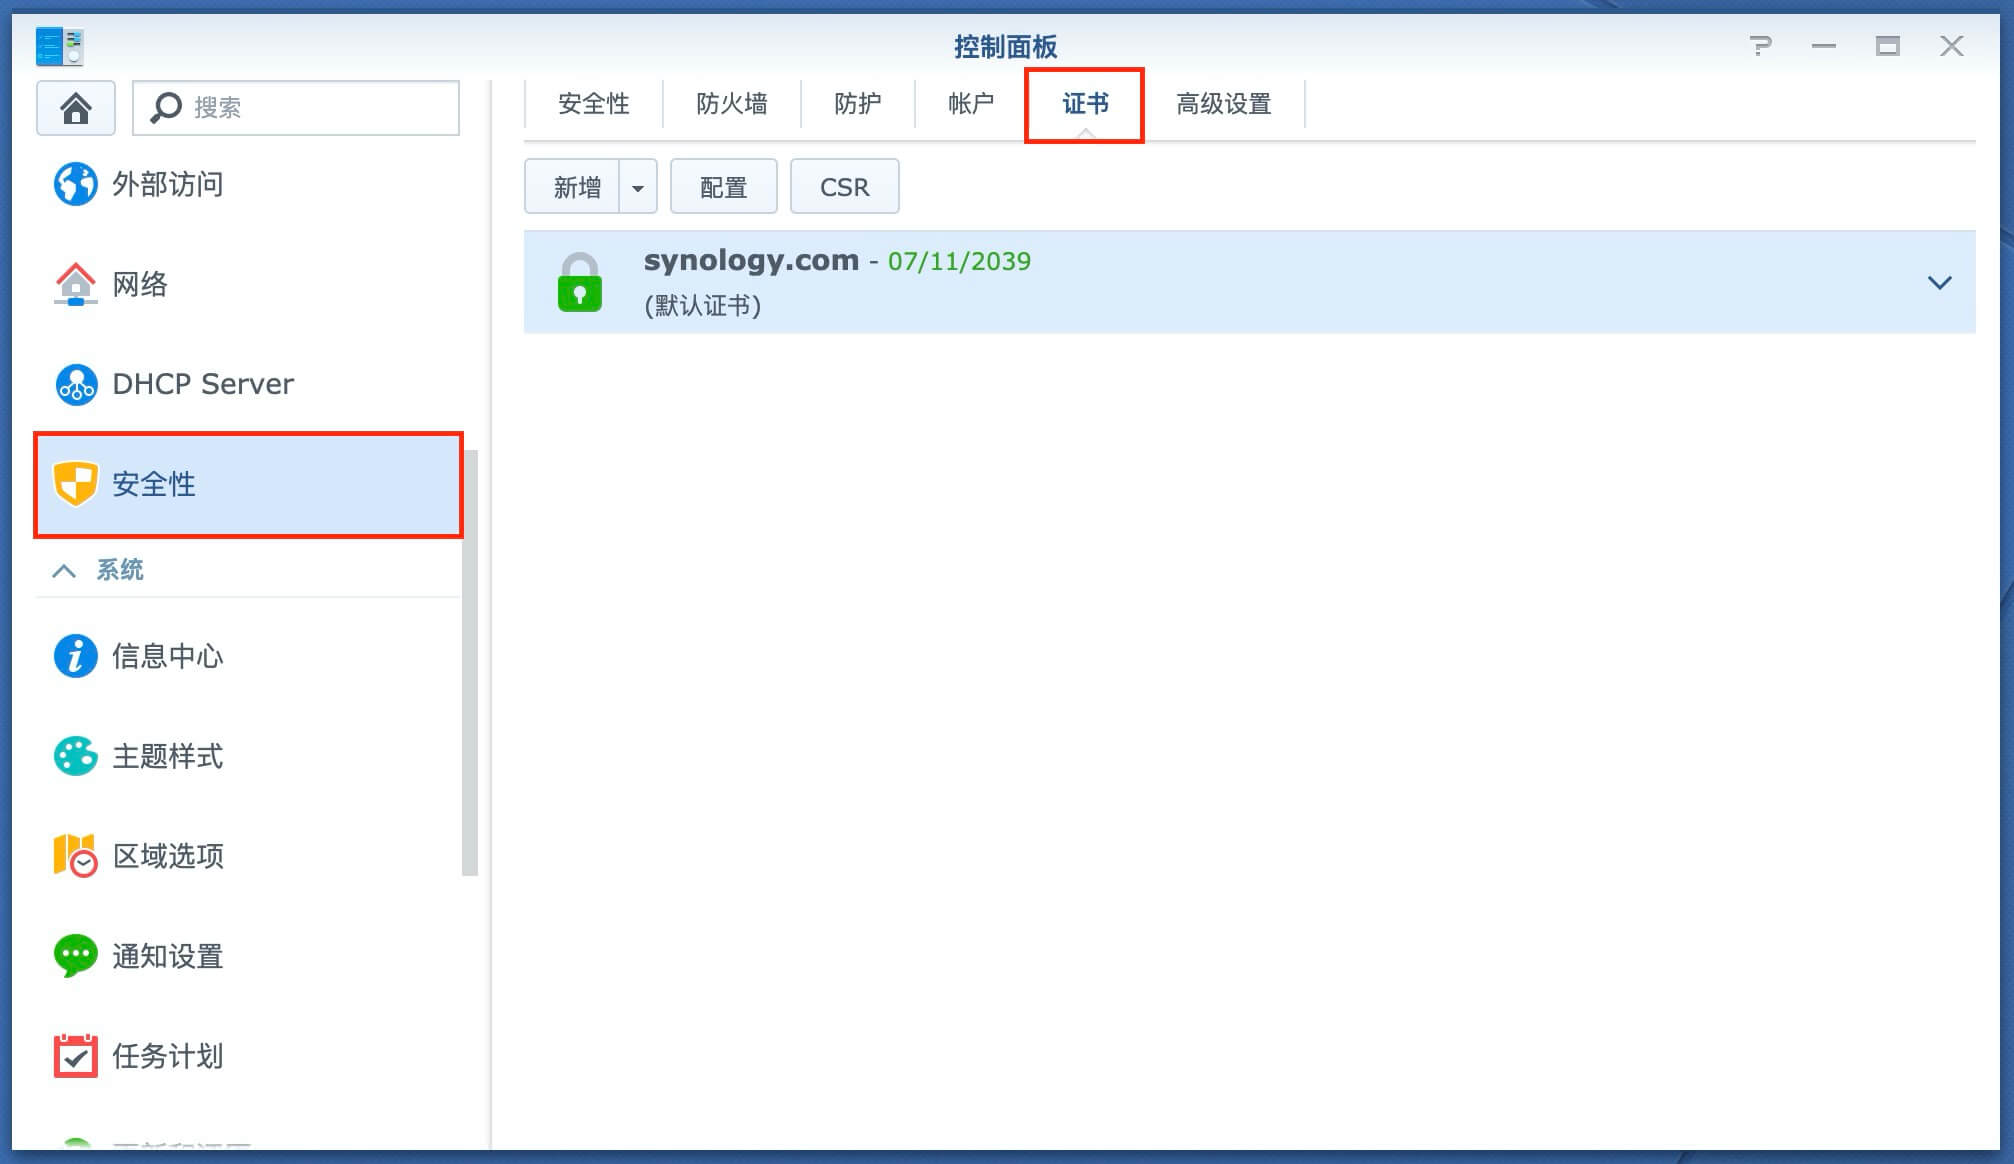Select the 任务计划 sidebar item
This screenshot has width=2014, height=1164.
248,1056
